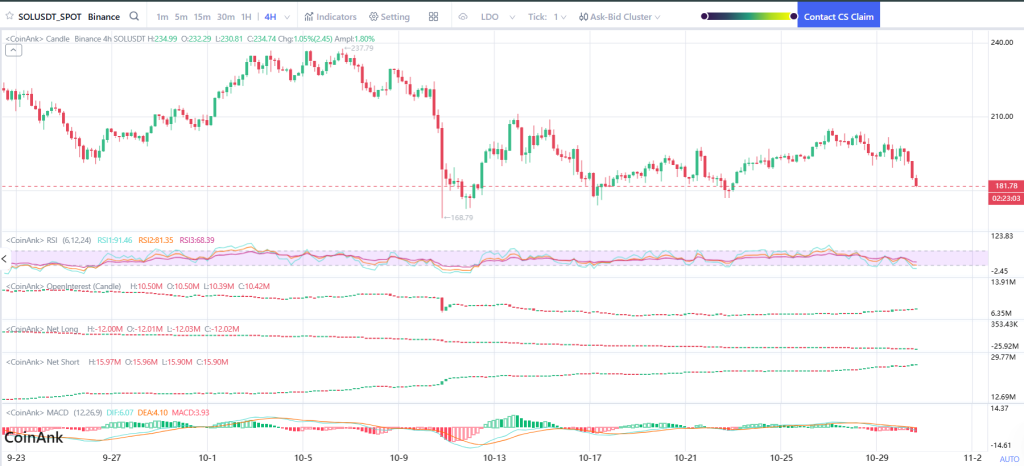This screenshot has width=1024, height=466.
Task: Click the left-side panel expand arrow near RSI
Action: click(x=3, y=259)
